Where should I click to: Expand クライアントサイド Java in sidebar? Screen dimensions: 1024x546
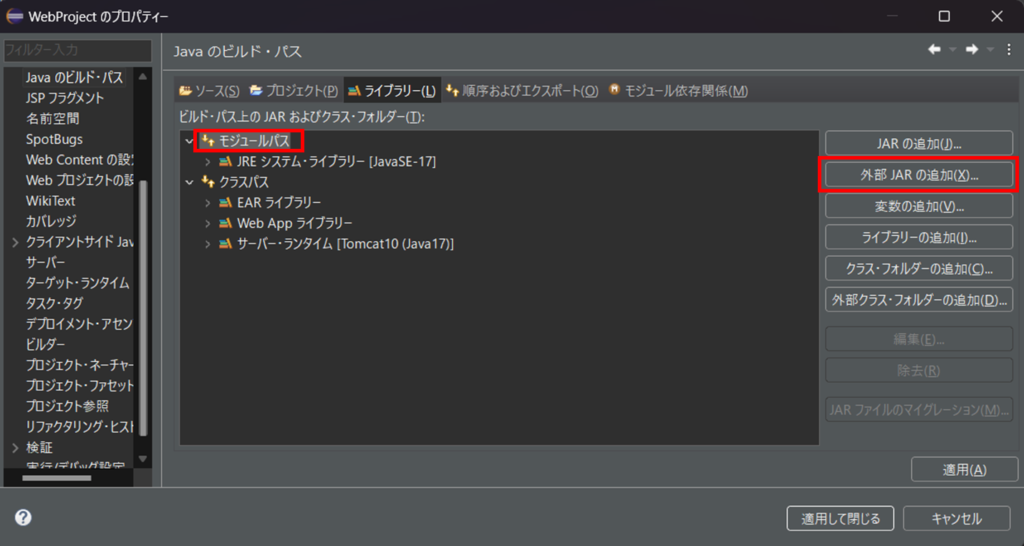click(14, 242)
